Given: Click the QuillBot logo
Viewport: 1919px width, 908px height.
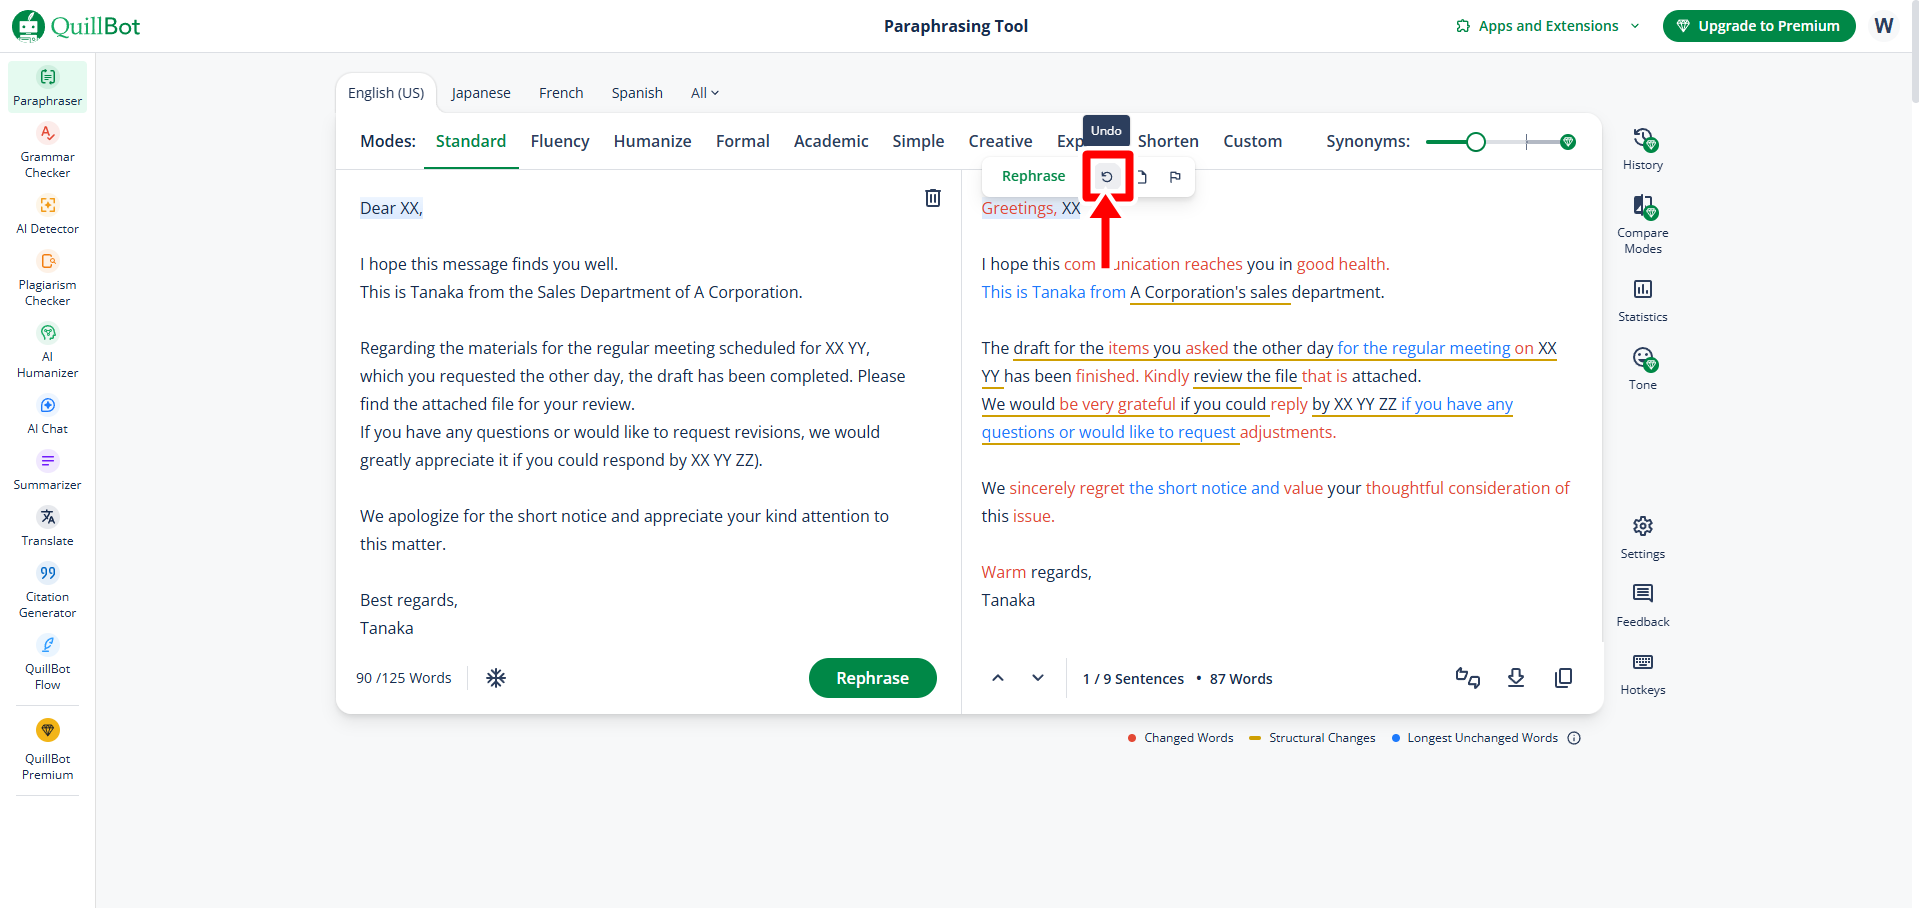Looking at the screenshot, I should pos(76,26).
